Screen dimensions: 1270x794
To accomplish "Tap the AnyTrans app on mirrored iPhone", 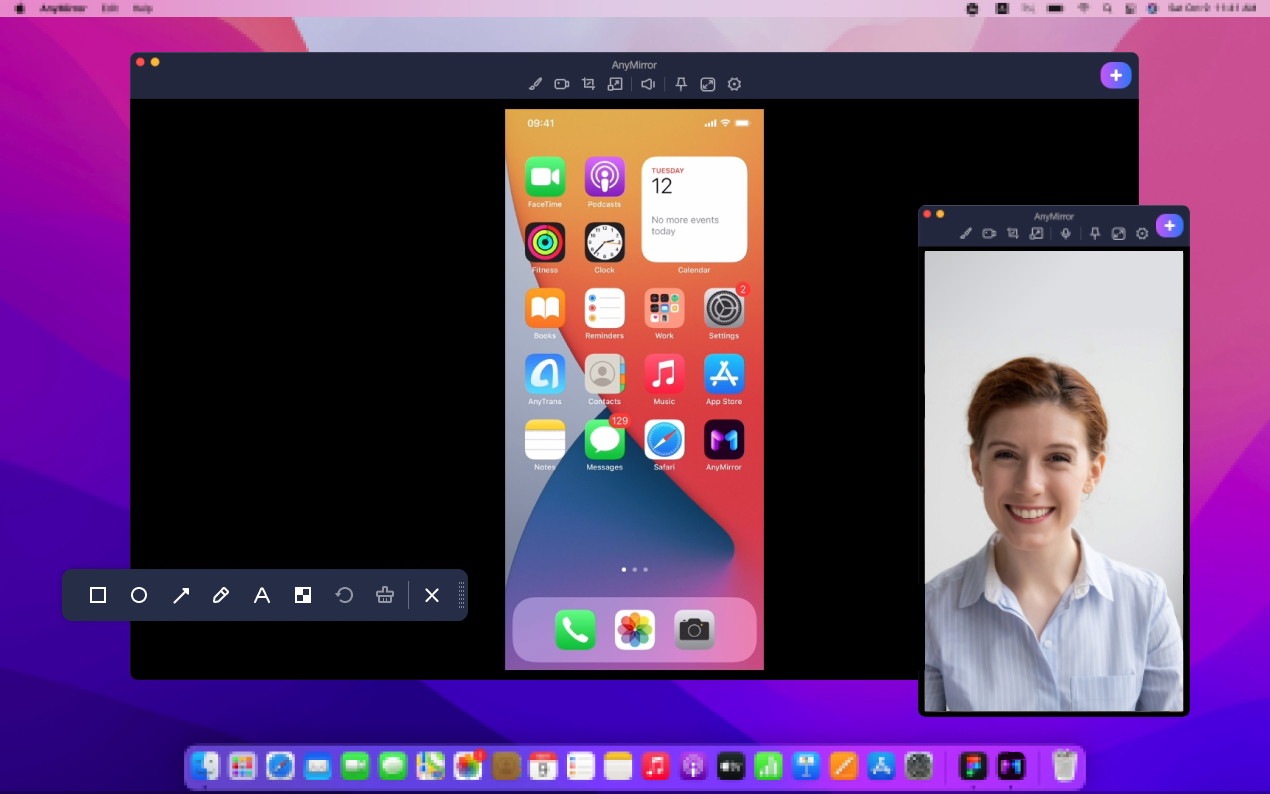I will 545,374.
